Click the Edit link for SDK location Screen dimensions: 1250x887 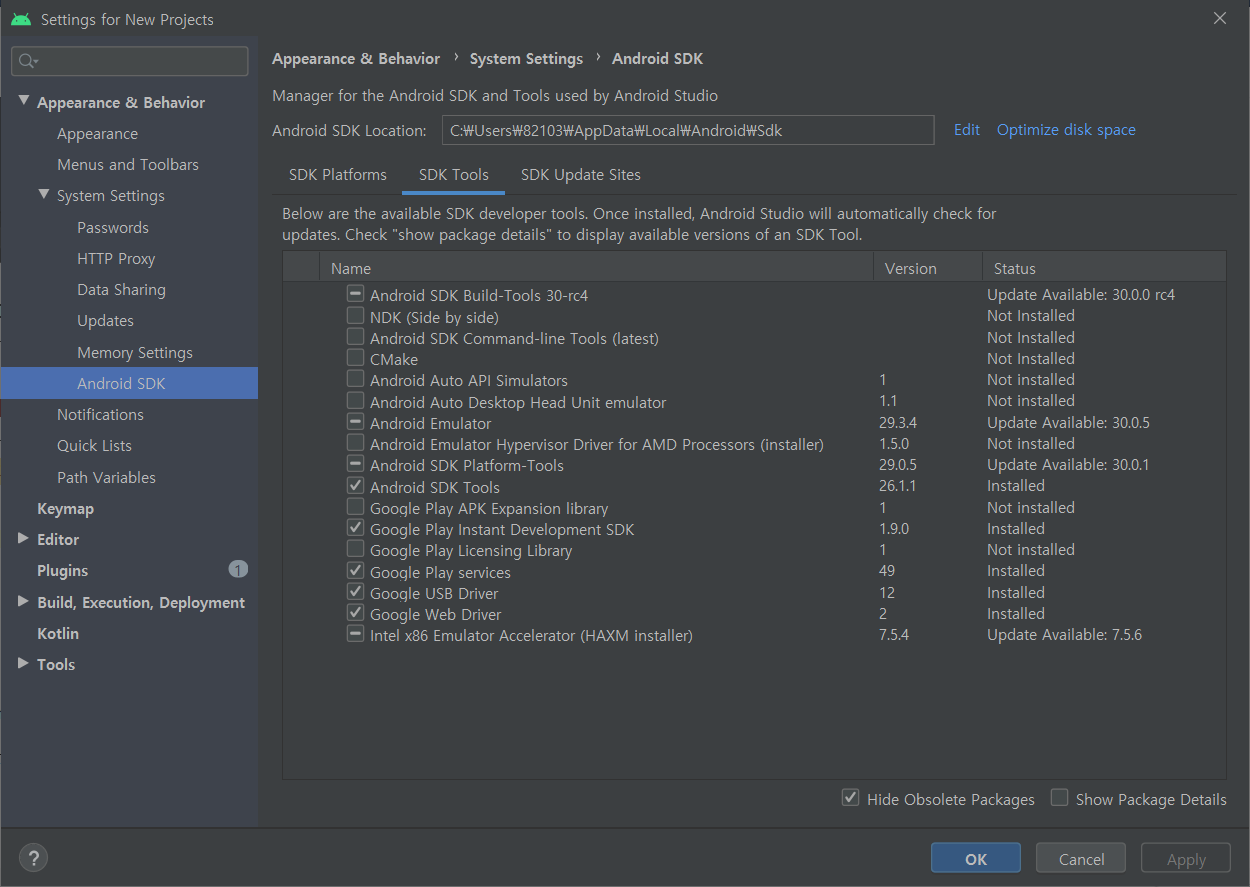tap(967, 130)
